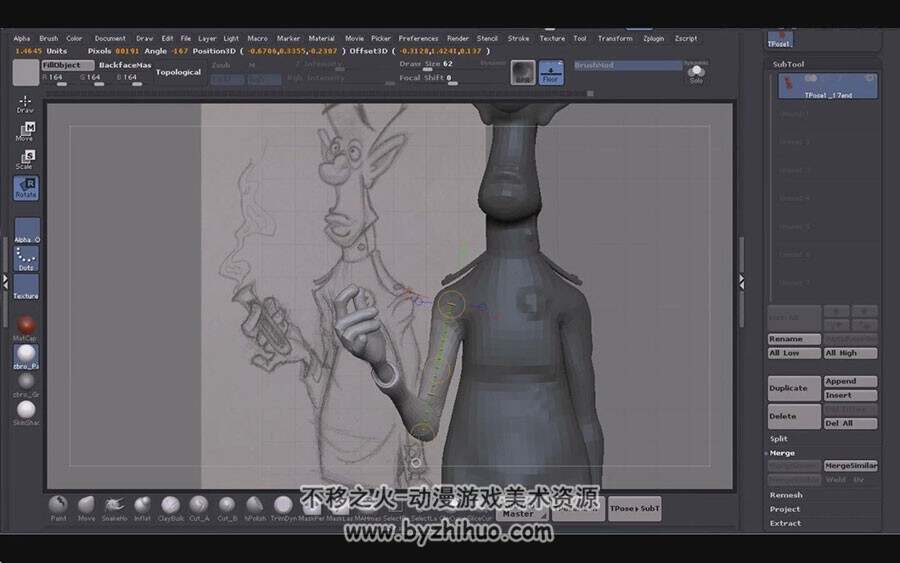Viewport: 900px width, 563px height.
Task: Click the TPose SubT button
Action: [634, 508]
